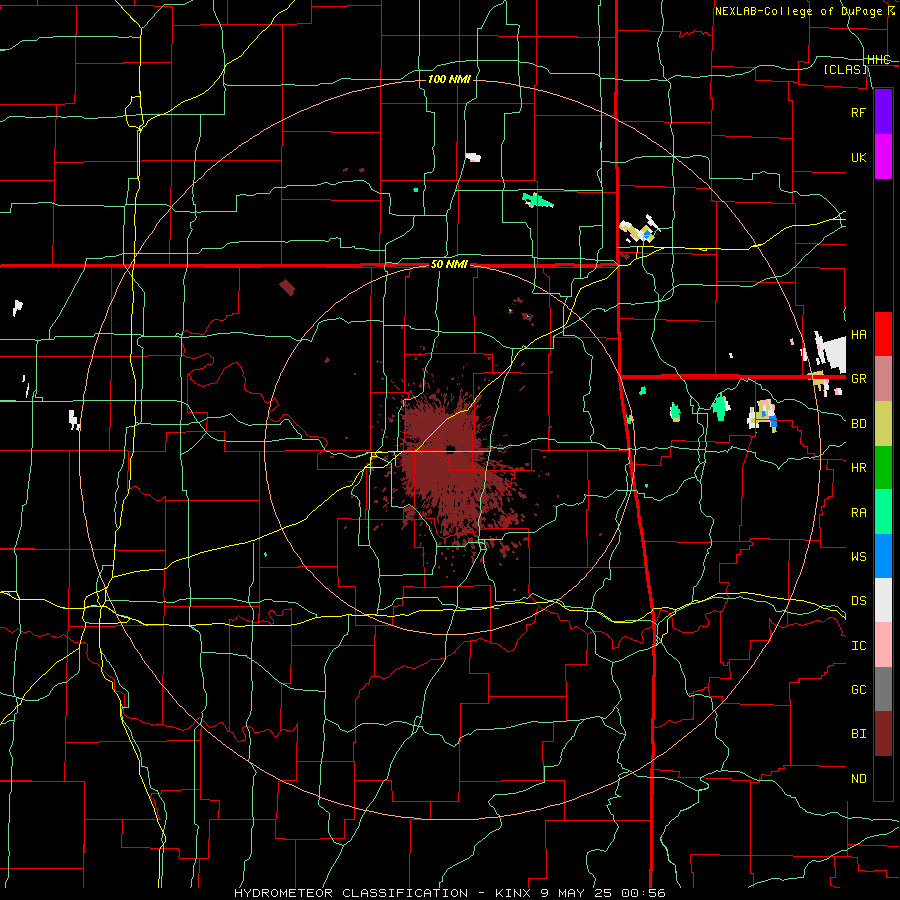Click the [CLAS] units label

[845, 69]
